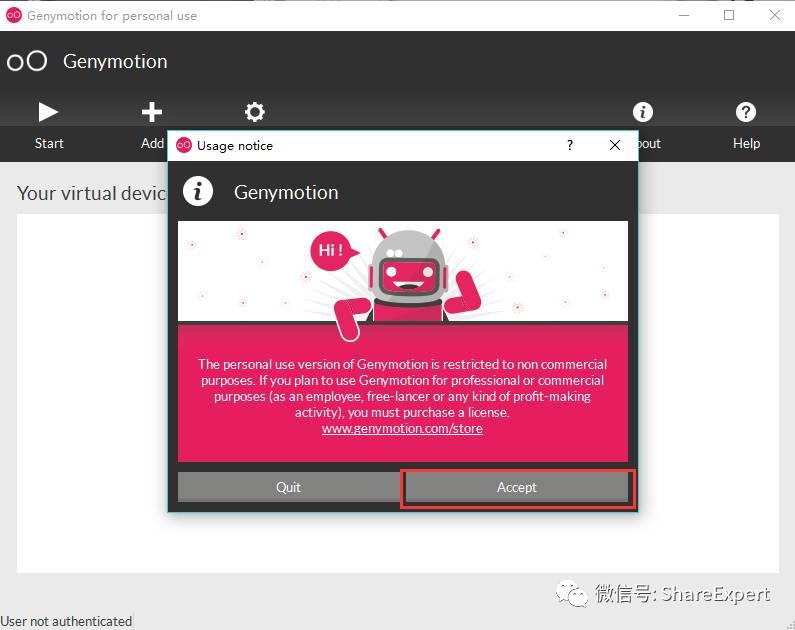The height and width of the screenshot is (630, 795).
Task: Click the Start label in toolbar
Action: point(49,143)
